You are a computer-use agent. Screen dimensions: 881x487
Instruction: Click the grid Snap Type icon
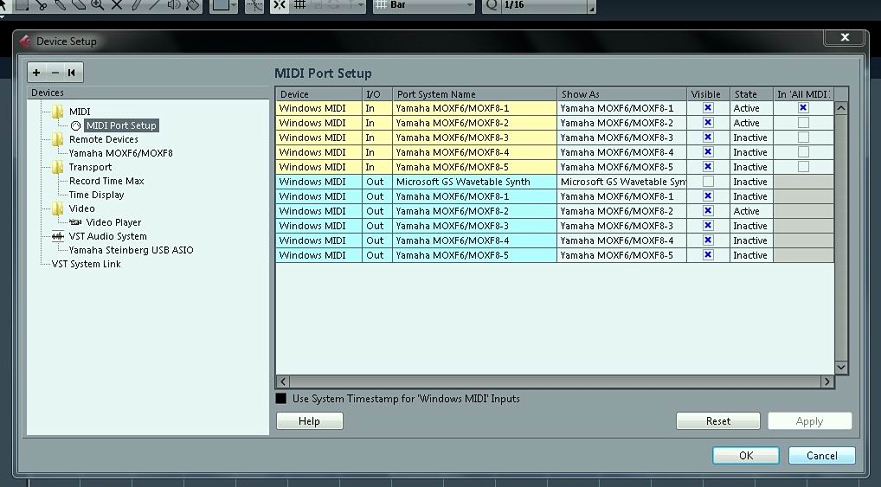click(x=300, y=5)
